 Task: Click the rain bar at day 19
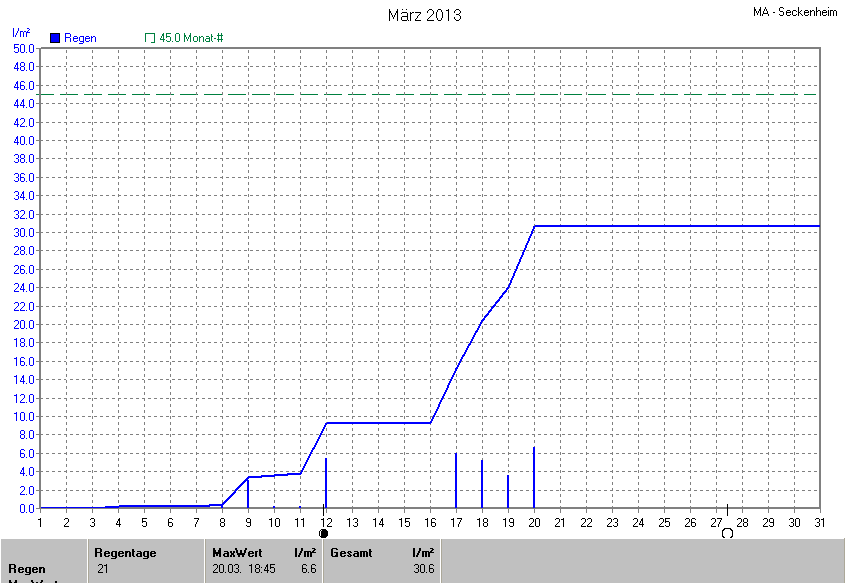pyautogui.click(x=508, y=492)
